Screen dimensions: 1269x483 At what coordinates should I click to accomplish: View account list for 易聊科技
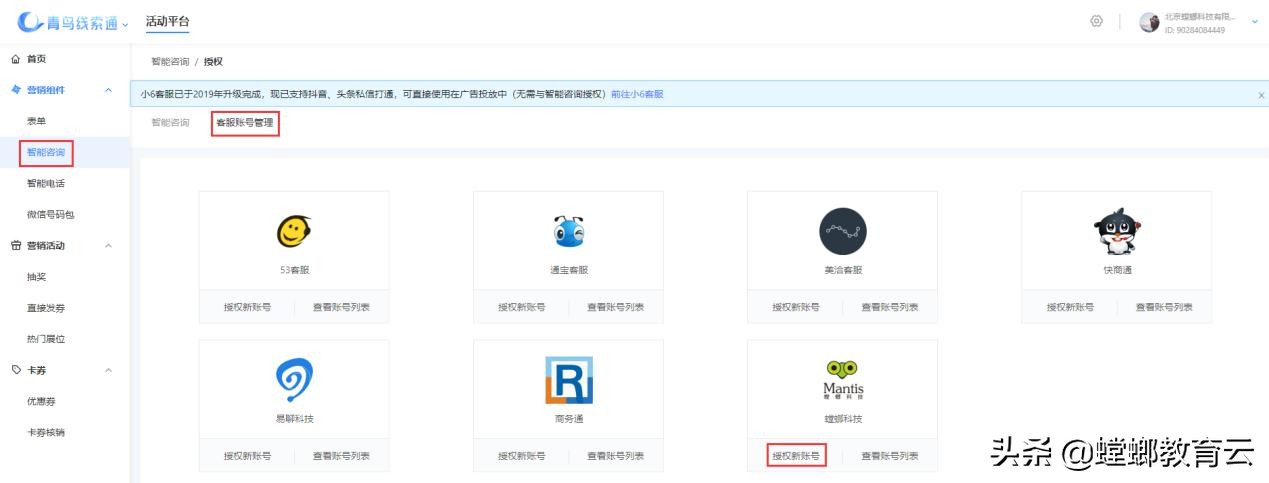coord(341,456)
